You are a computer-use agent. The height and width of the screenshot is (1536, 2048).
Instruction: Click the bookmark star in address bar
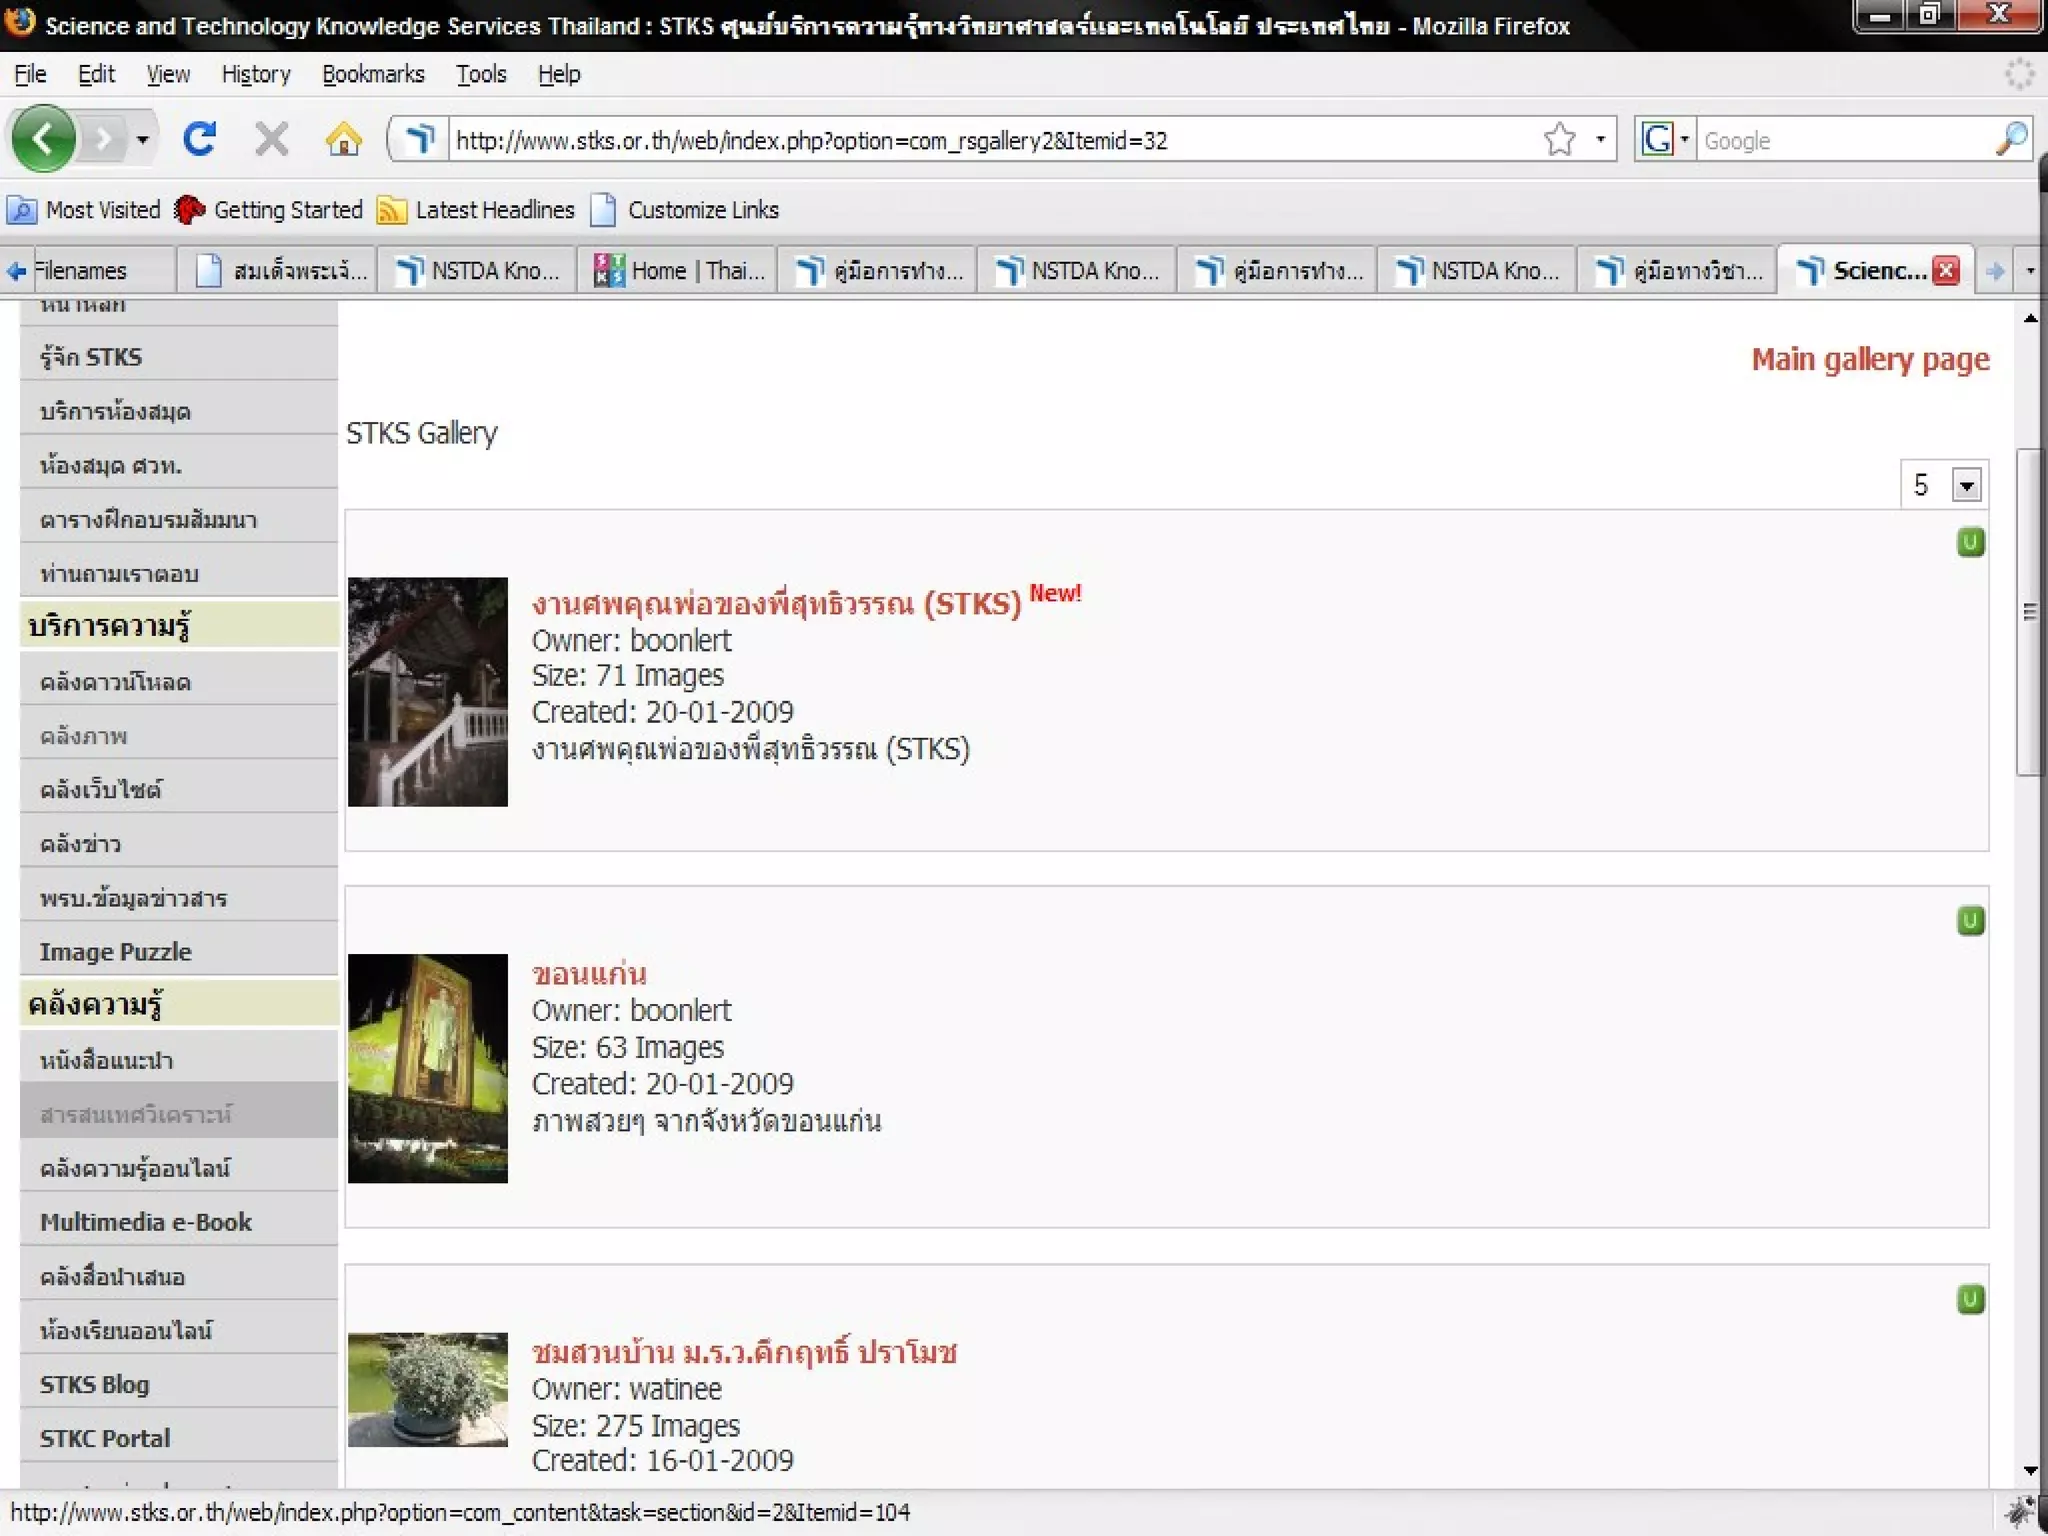pos(1559,139)
